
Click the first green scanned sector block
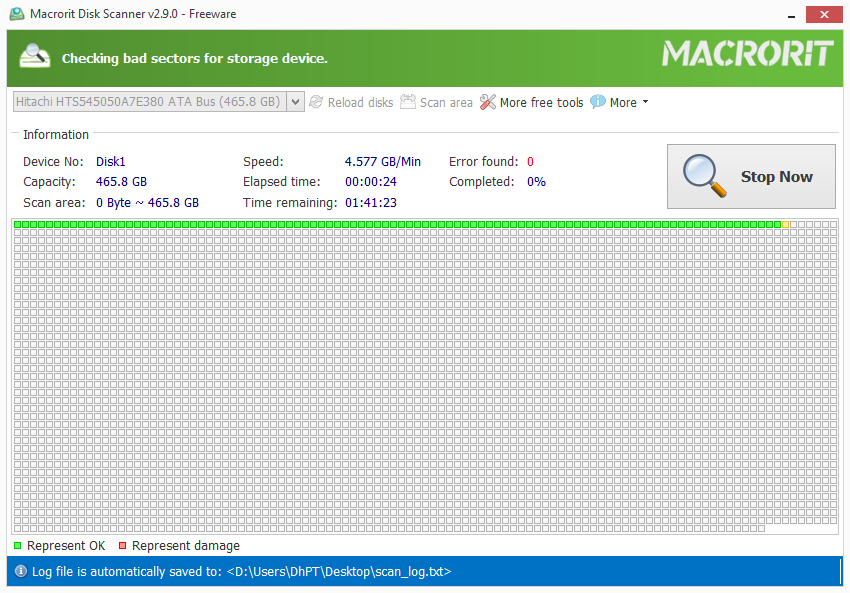18,225
